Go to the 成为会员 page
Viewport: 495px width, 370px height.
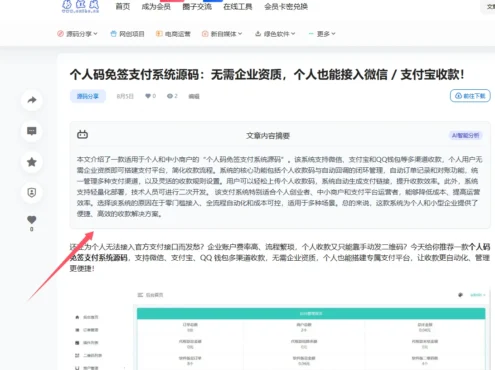(156, 6)
